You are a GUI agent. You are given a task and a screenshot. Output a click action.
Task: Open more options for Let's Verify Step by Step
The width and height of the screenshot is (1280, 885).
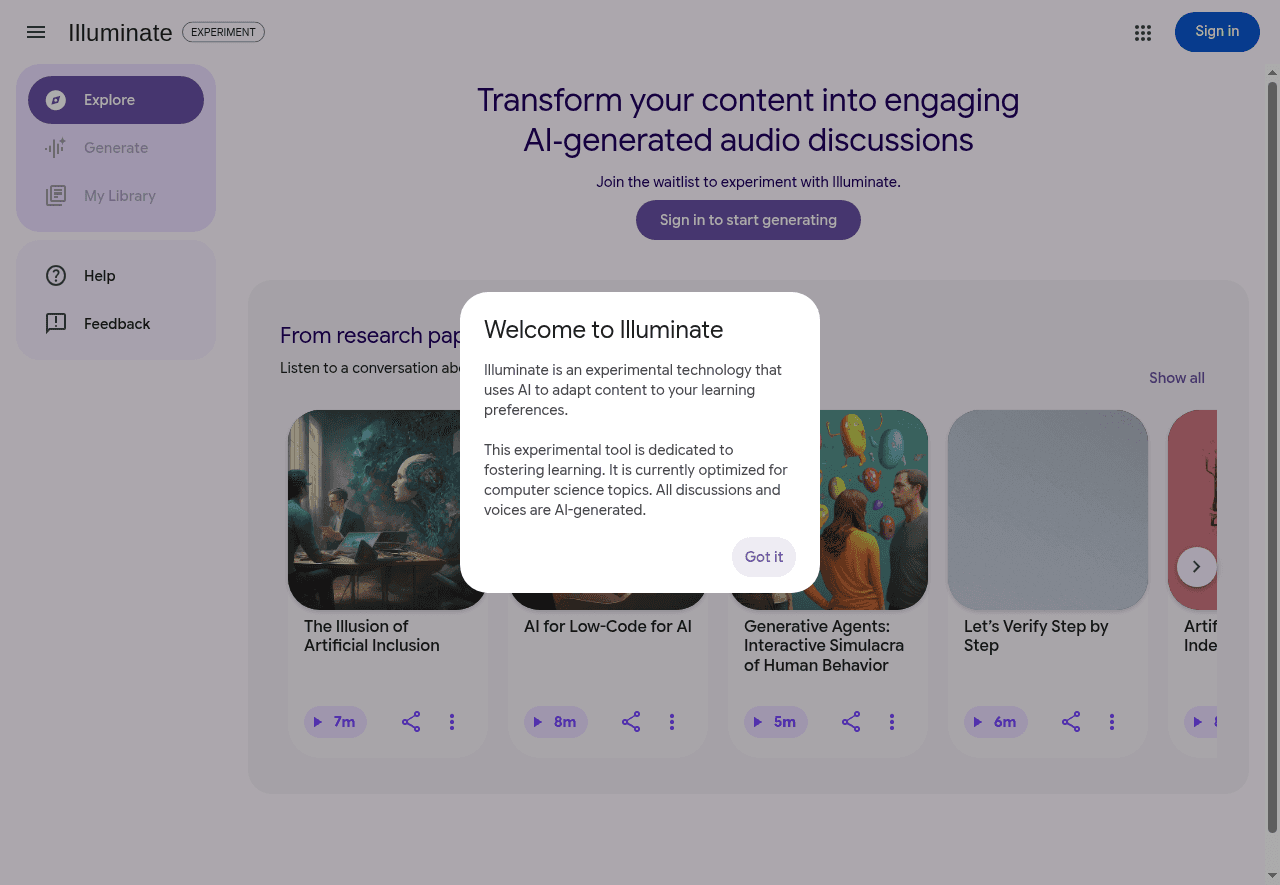tap(1112, 722)
